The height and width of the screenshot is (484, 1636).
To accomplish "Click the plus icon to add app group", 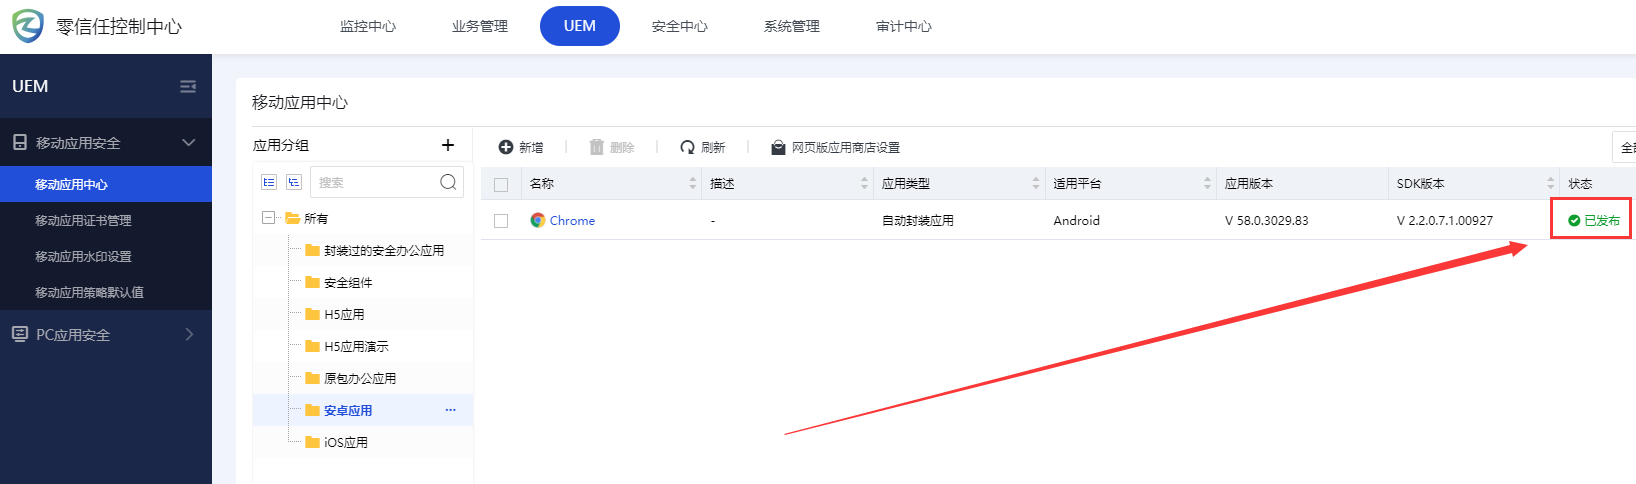I will (448, 145).
